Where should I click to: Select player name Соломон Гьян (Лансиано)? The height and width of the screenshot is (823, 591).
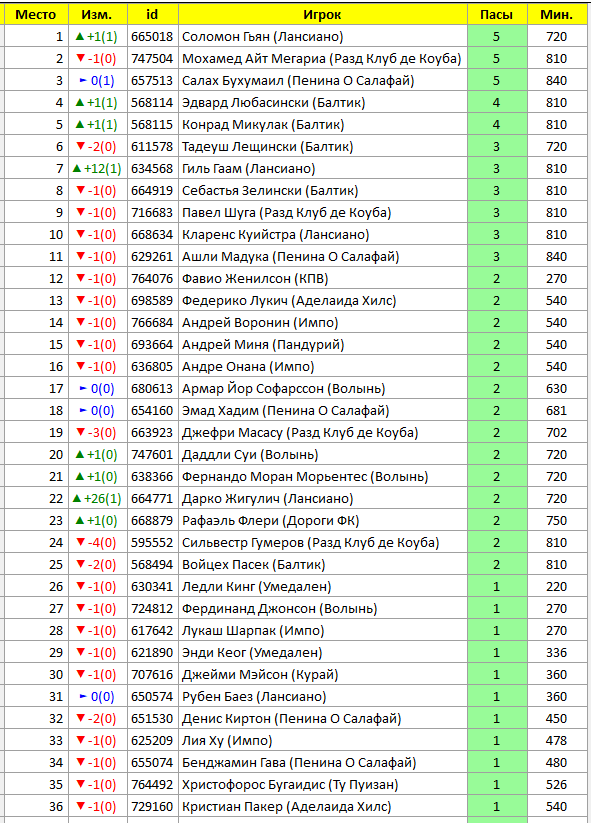pyautogui.click(x=262, y=37)
